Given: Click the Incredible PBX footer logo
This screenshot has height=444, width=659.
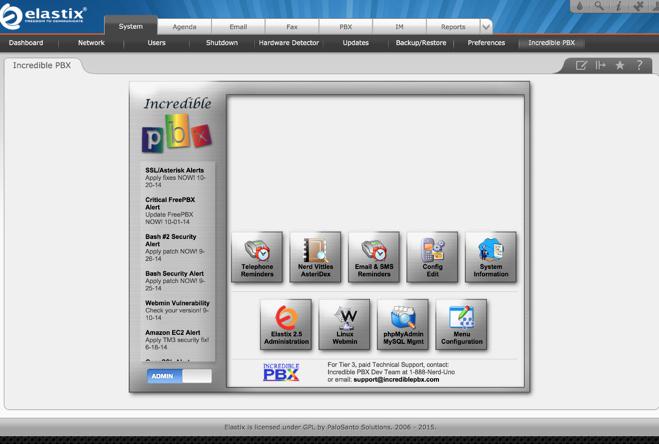Looking at the screenshot, I should point(281,372).
